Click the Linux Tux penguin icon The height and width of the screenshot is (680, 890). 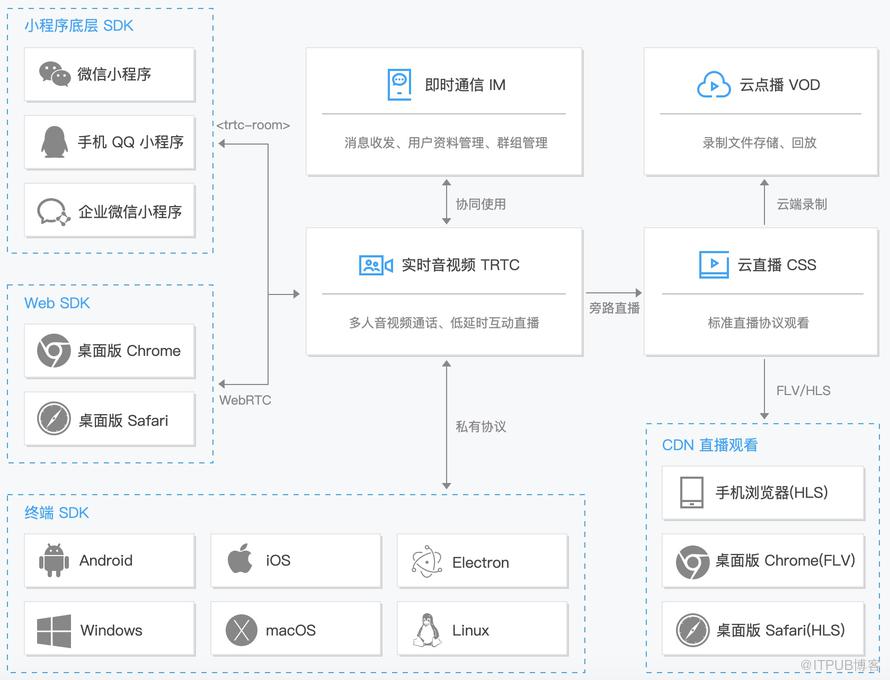(427, 630)
